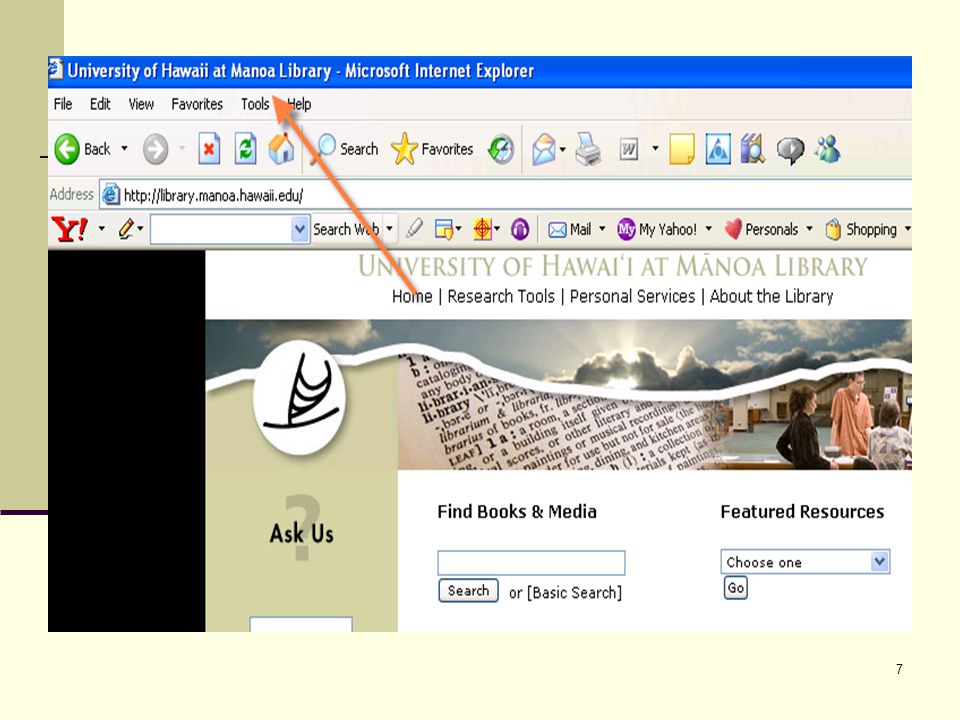Expand the Edit with Word dropdown arrow

[655, 148]
